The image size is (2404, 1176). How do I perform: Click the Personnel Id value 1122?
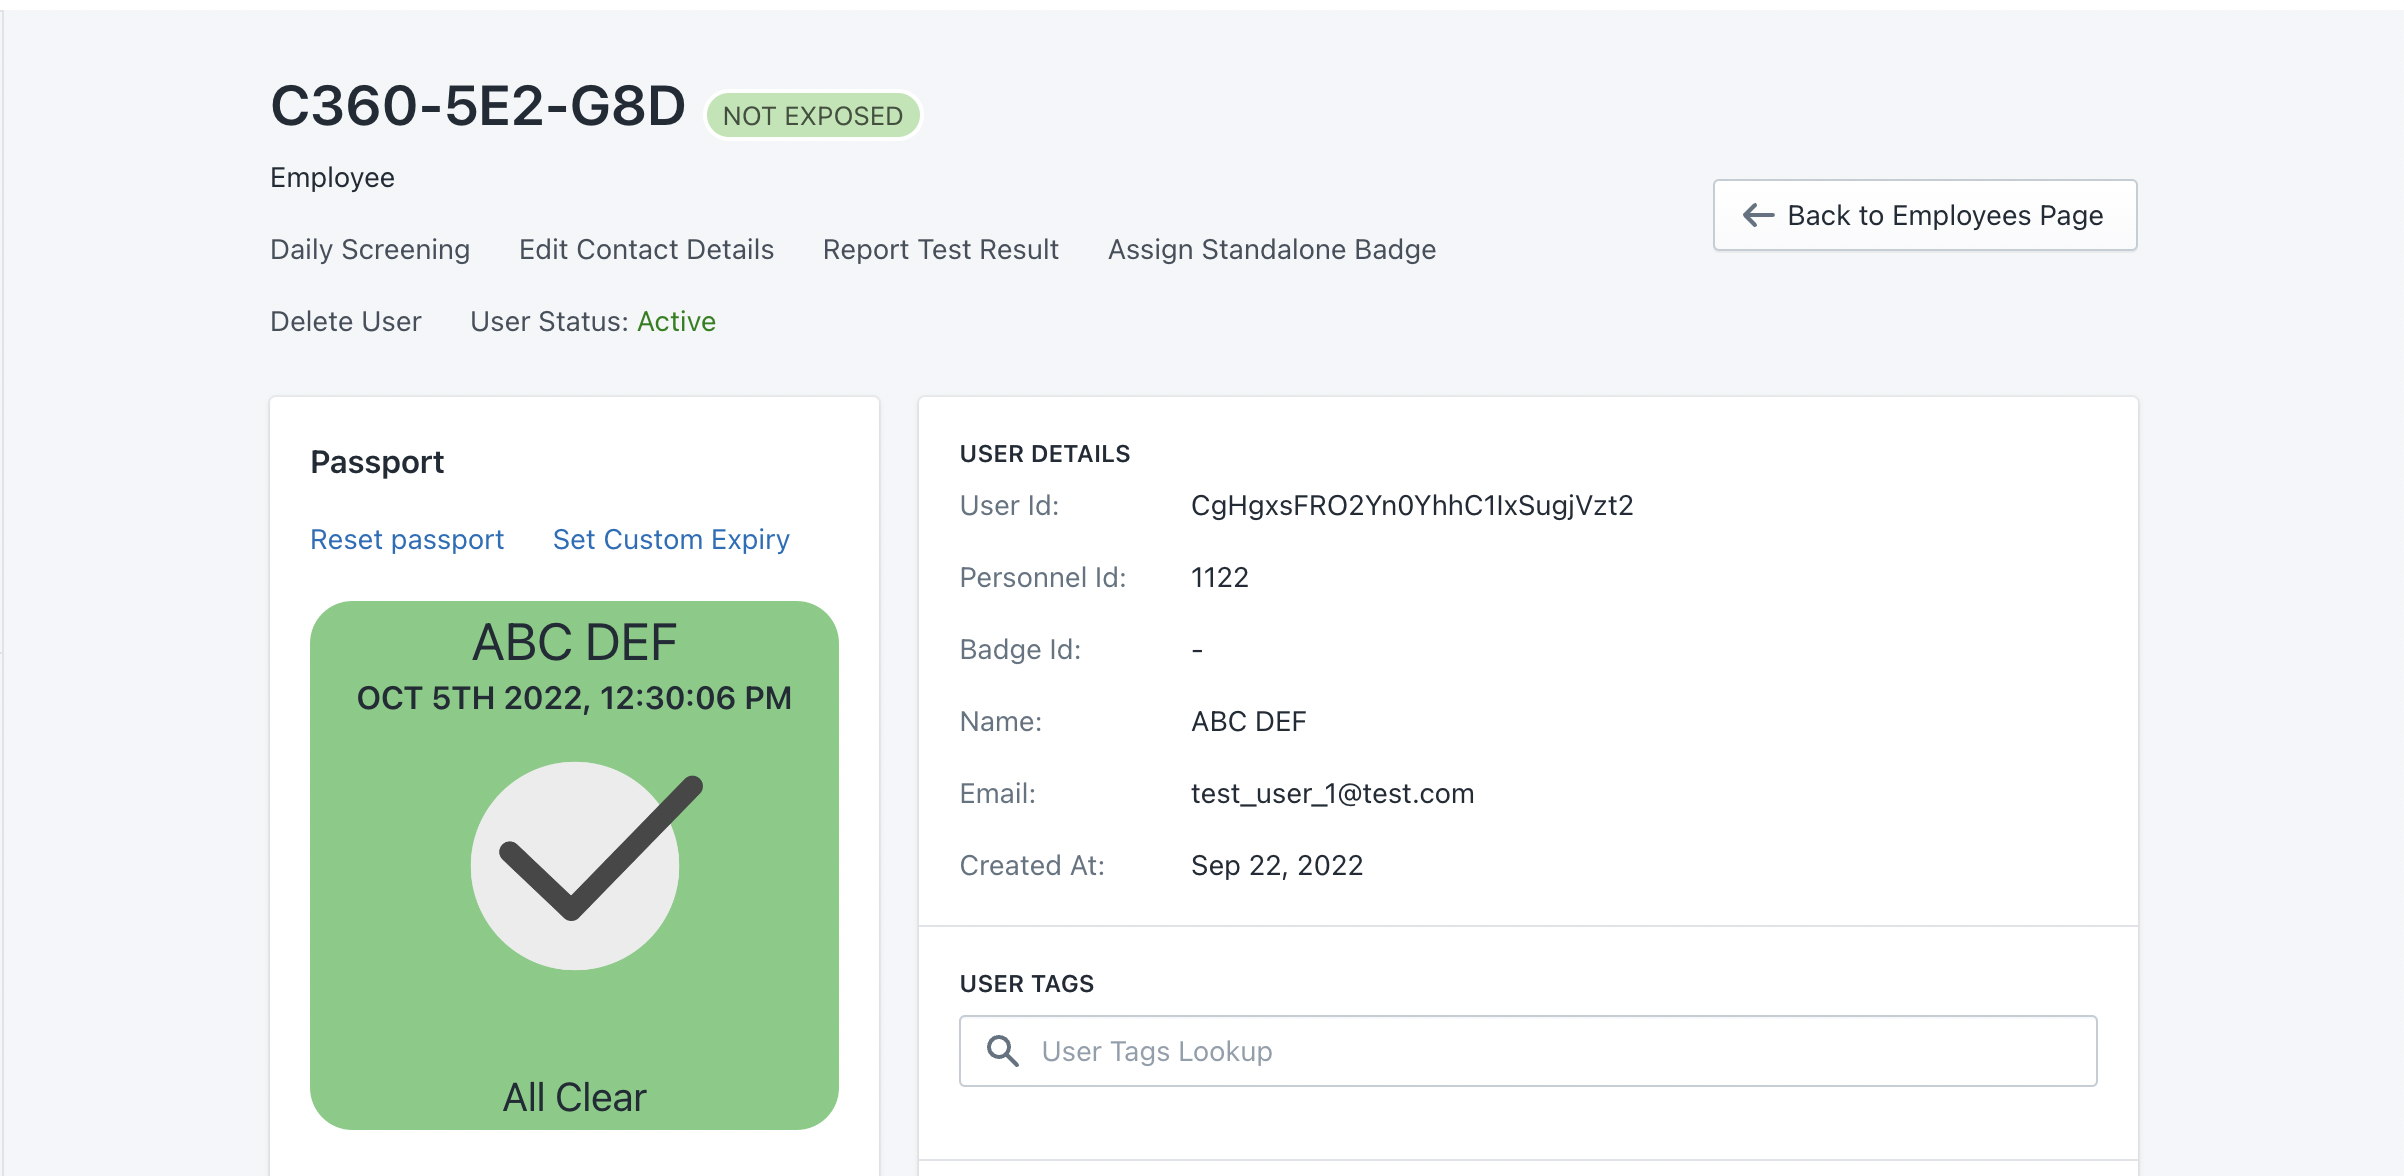click(1220, 577)
